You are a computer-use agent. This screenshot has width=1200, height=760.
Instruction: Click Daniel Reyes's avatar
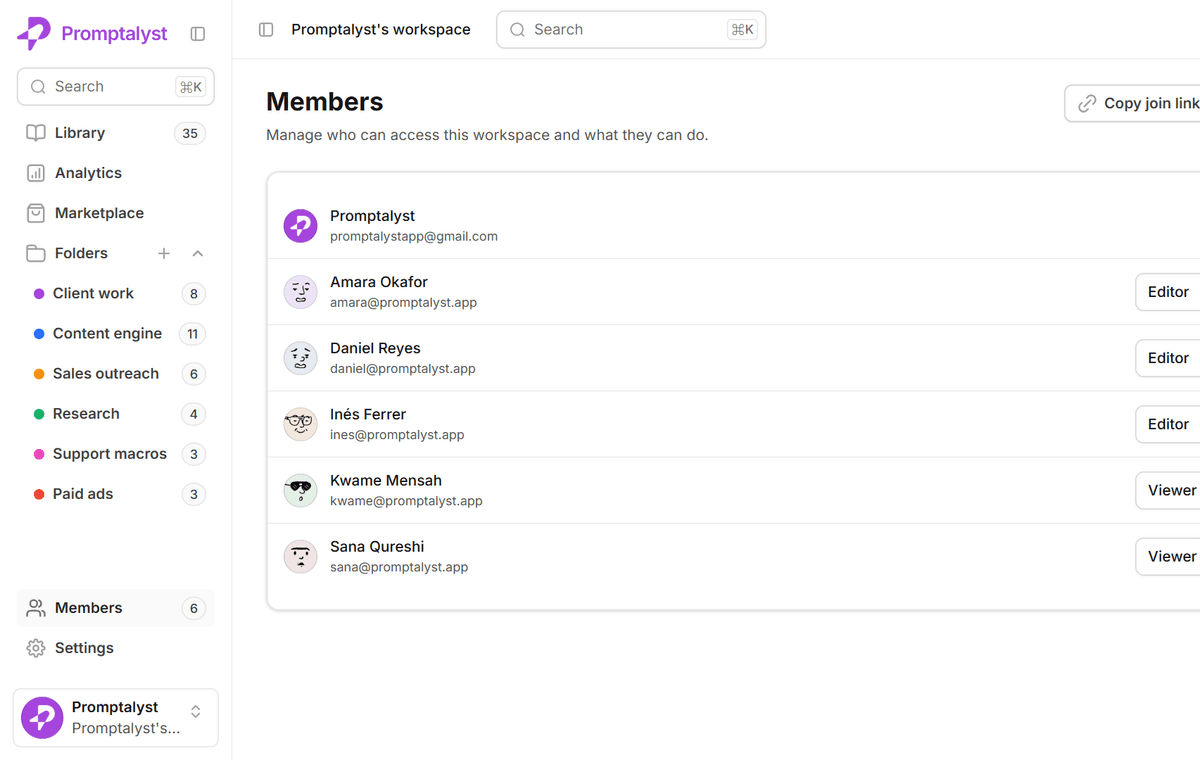click(300, 358)
